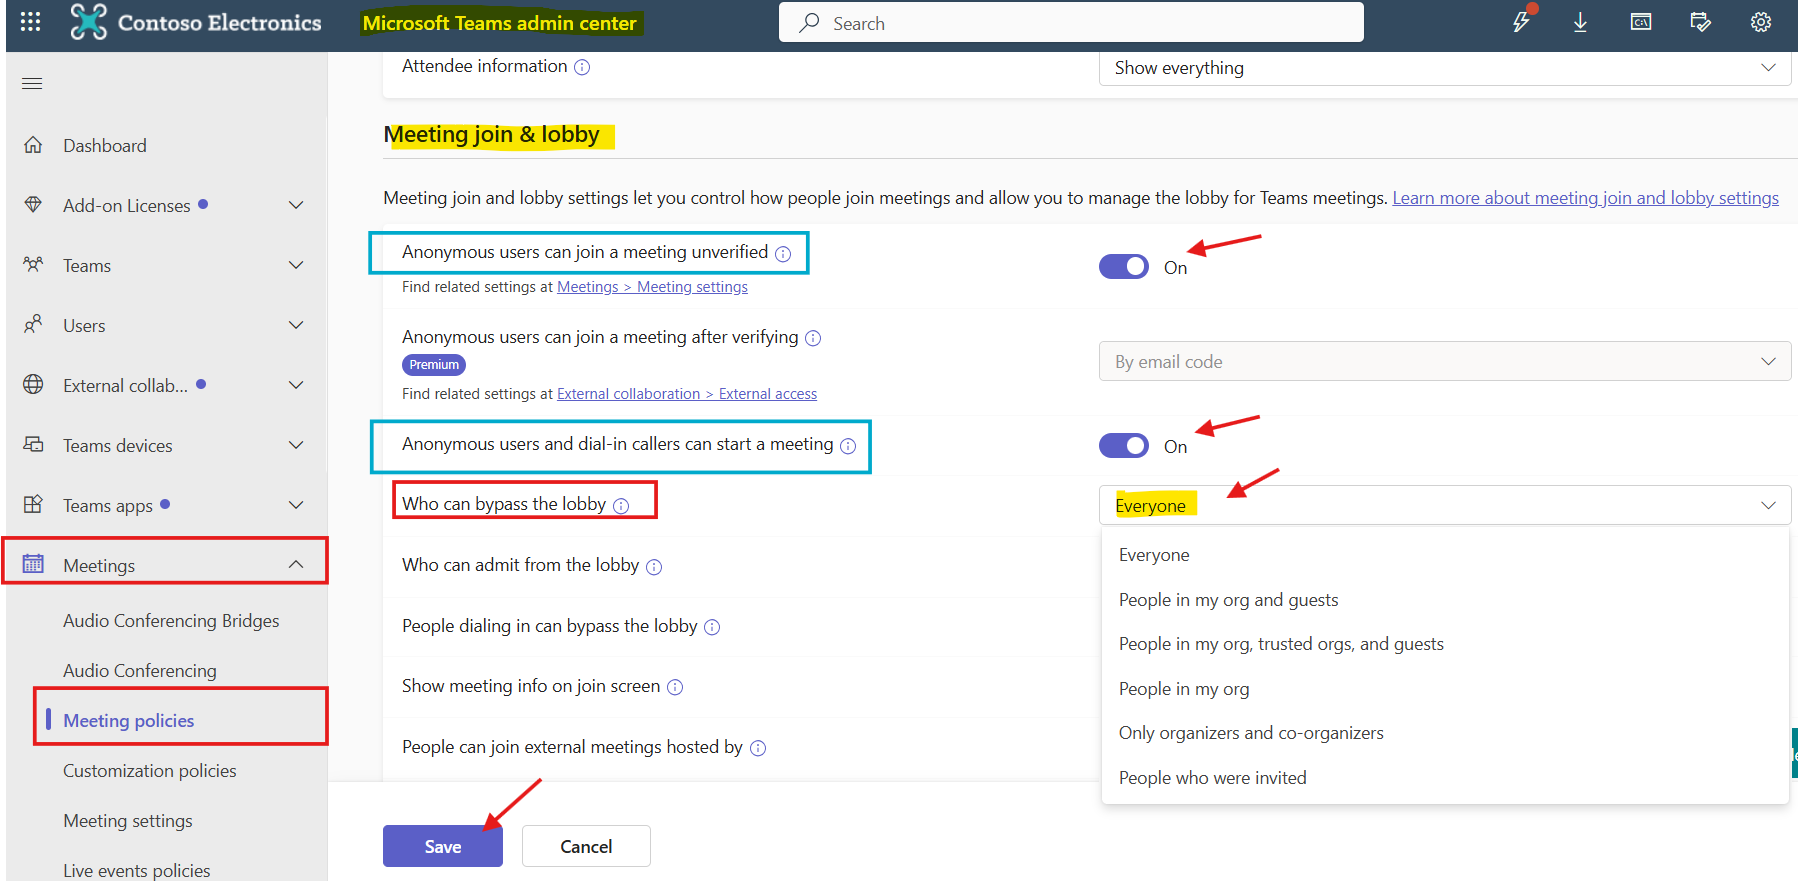Expand the External collaboration section

[x=296, y=385]
